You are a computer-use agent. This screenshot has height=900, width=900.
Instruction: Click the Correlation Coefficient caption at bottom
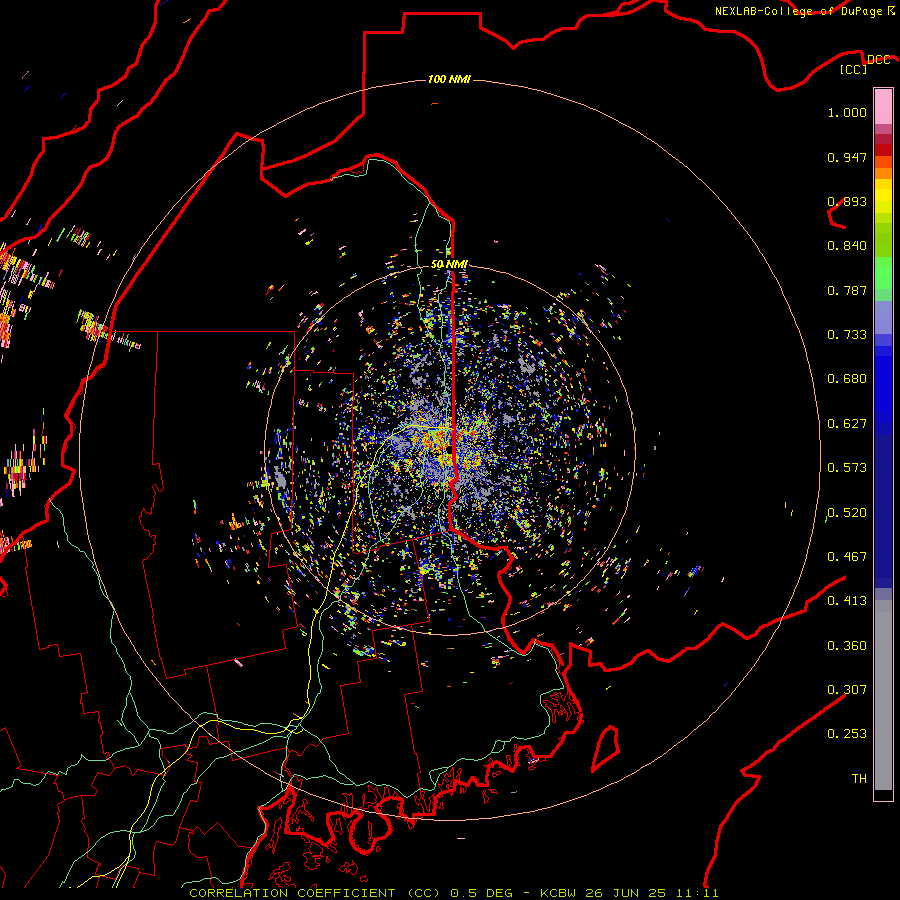[453, 893]
